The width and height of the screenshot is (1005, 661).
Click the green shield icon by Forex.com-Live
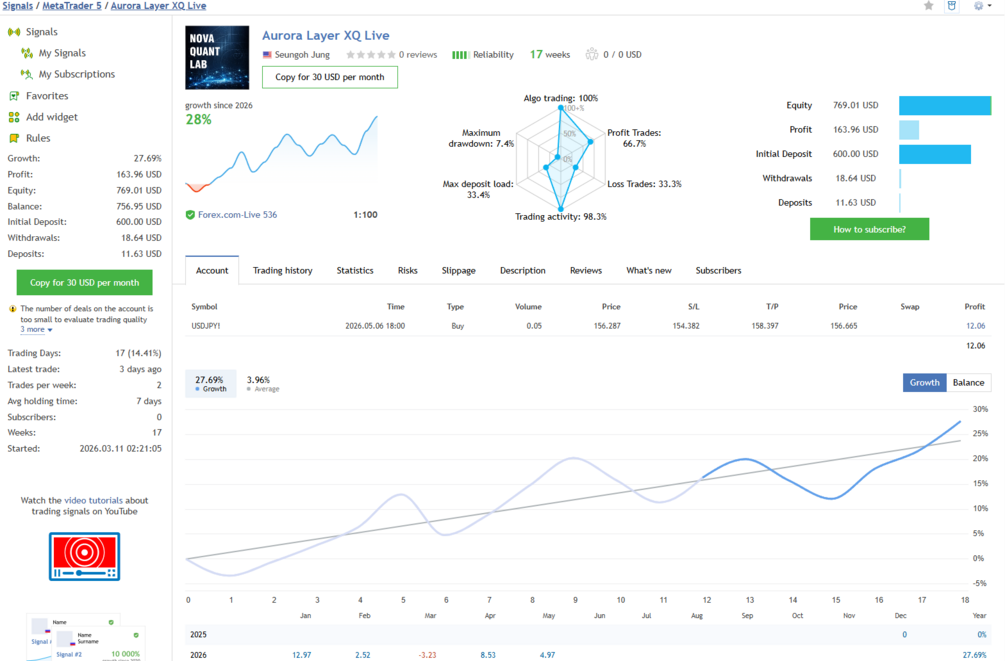point(190,215)
